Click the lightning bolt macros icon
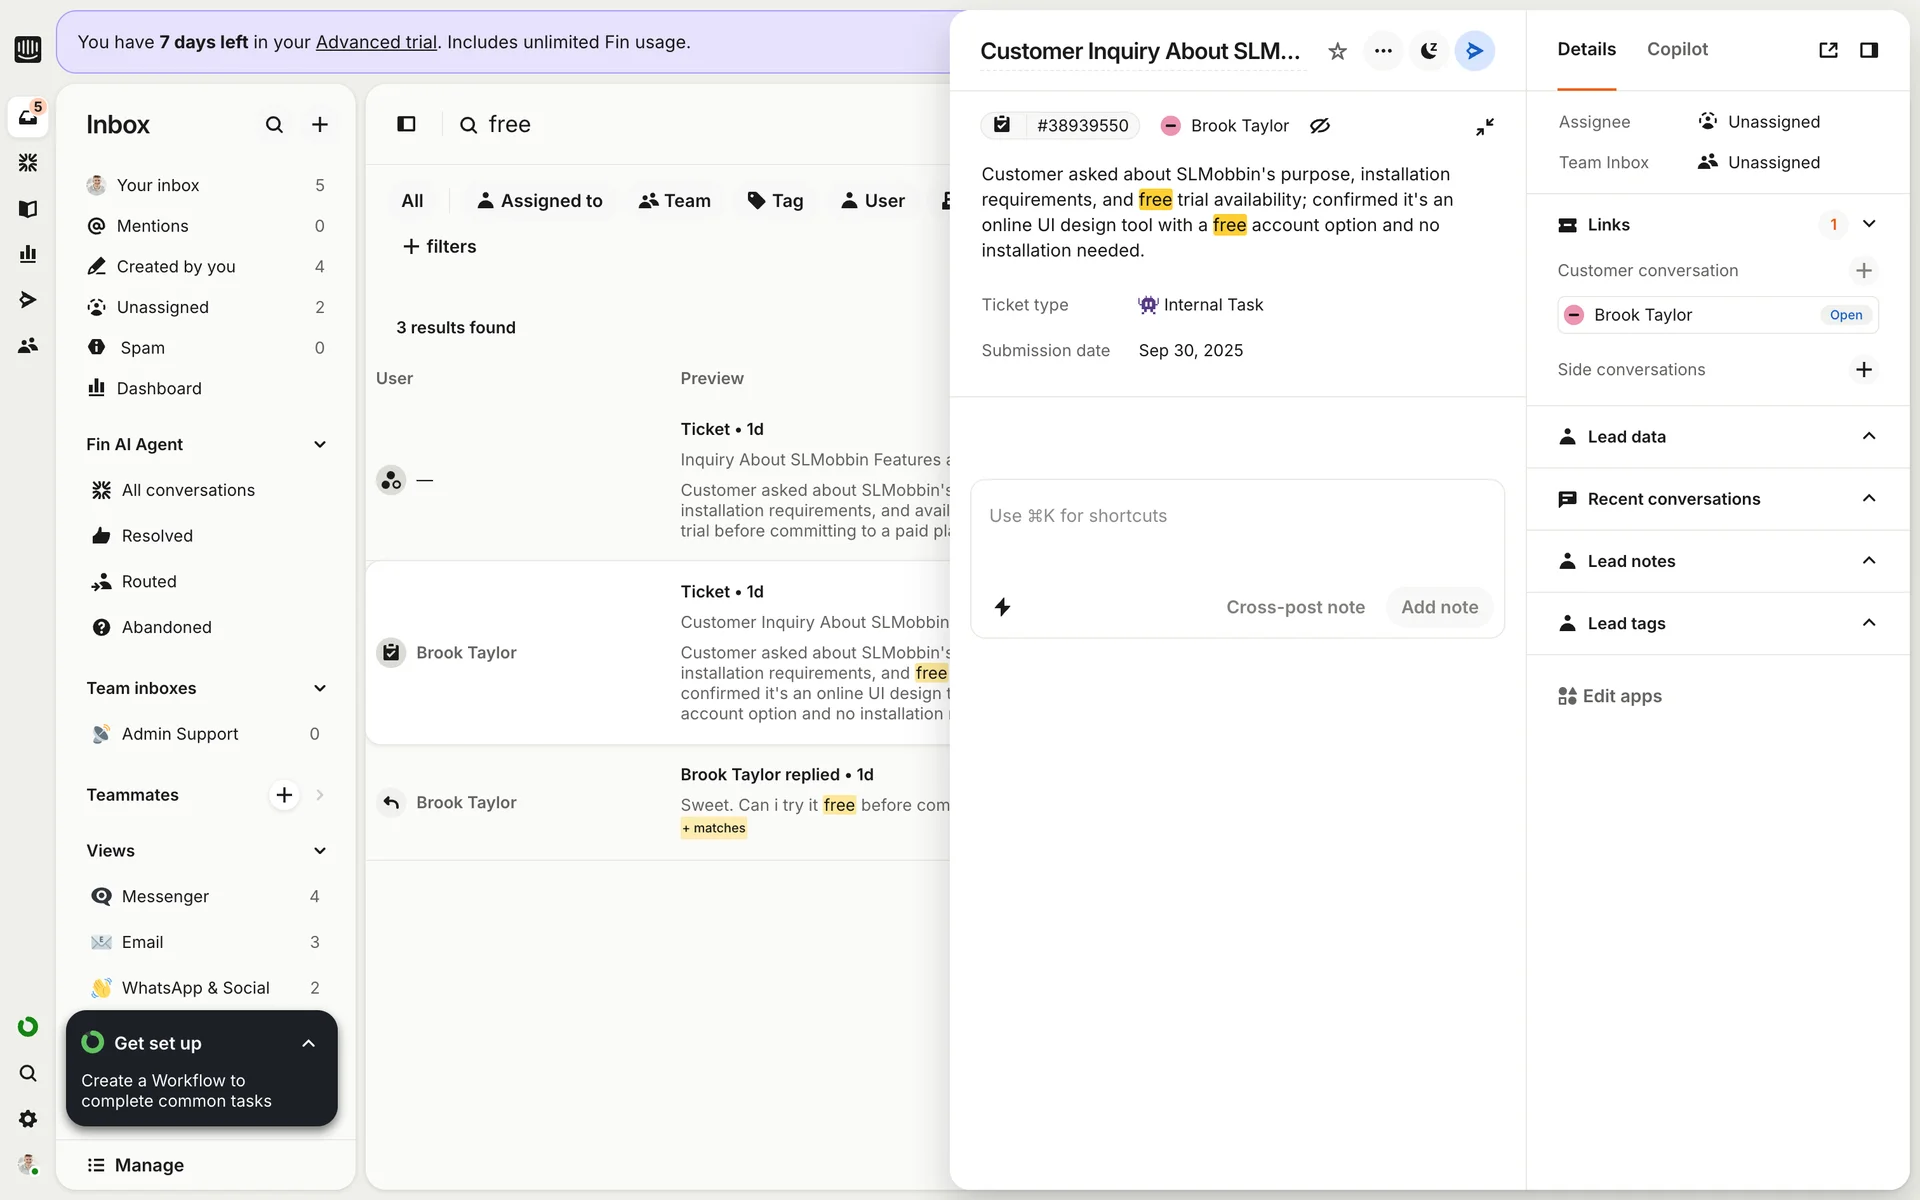1920x1200 pixels. coord(1003,607)
